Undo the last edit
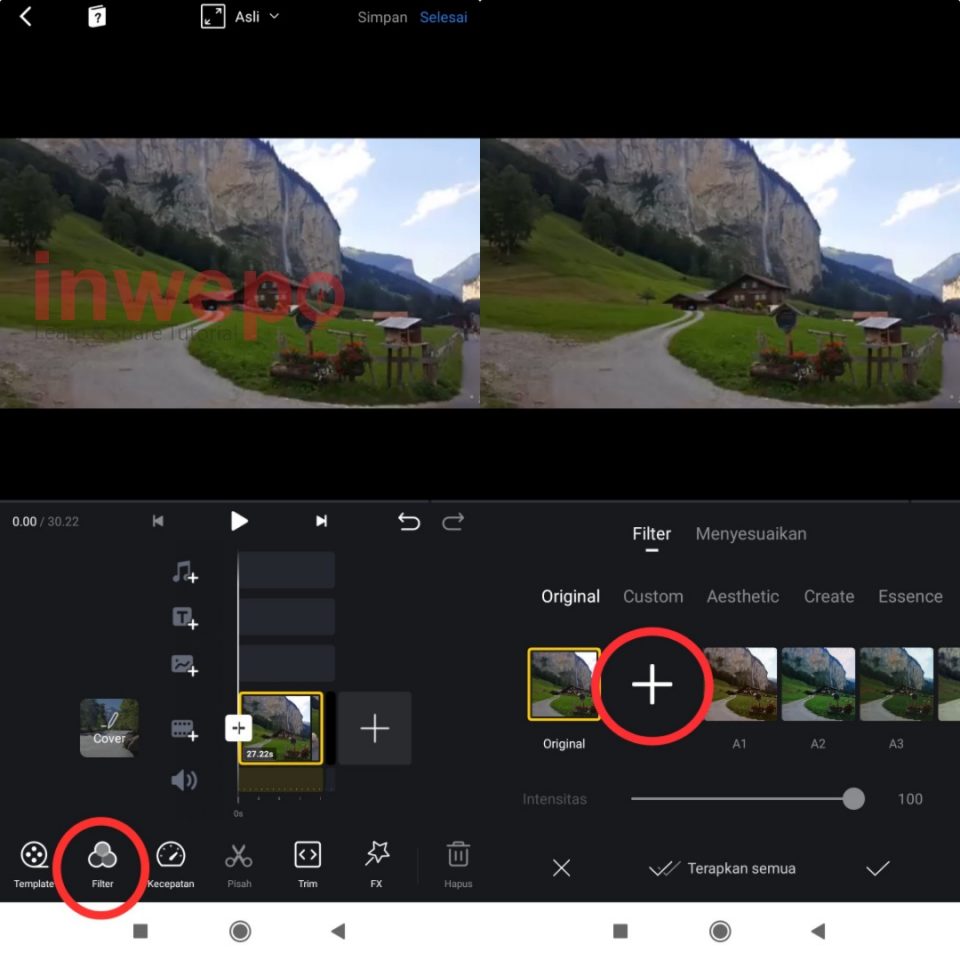Image resolution: width=960 pixels, height=960 pixels. coord(409,521)
